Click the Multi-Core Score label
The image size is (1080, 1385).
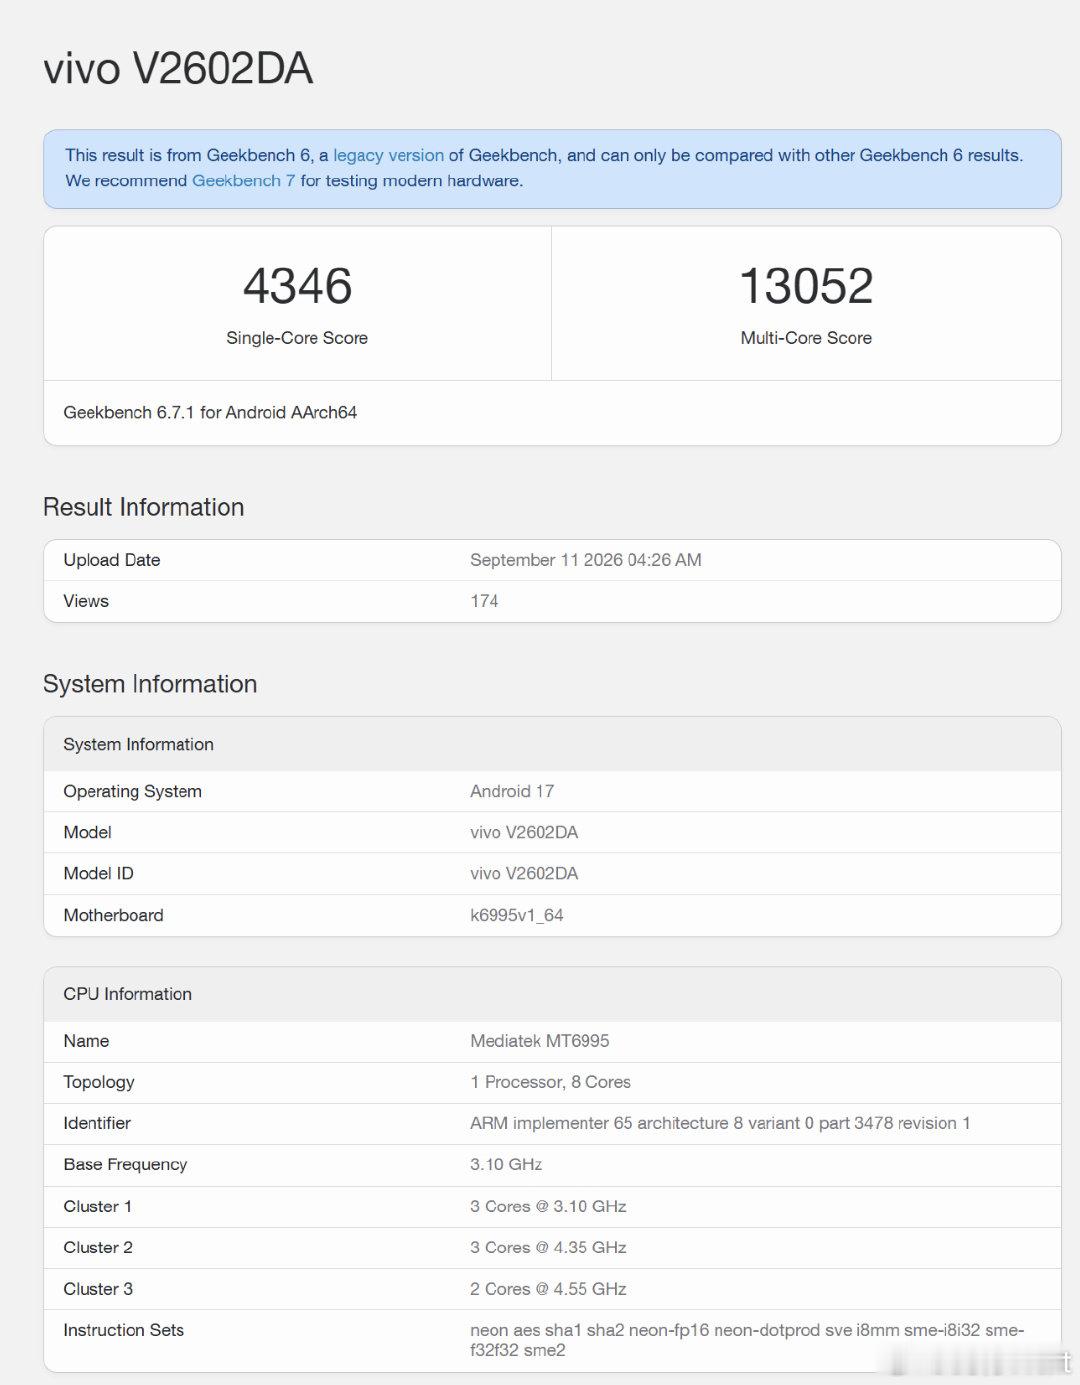806,338
